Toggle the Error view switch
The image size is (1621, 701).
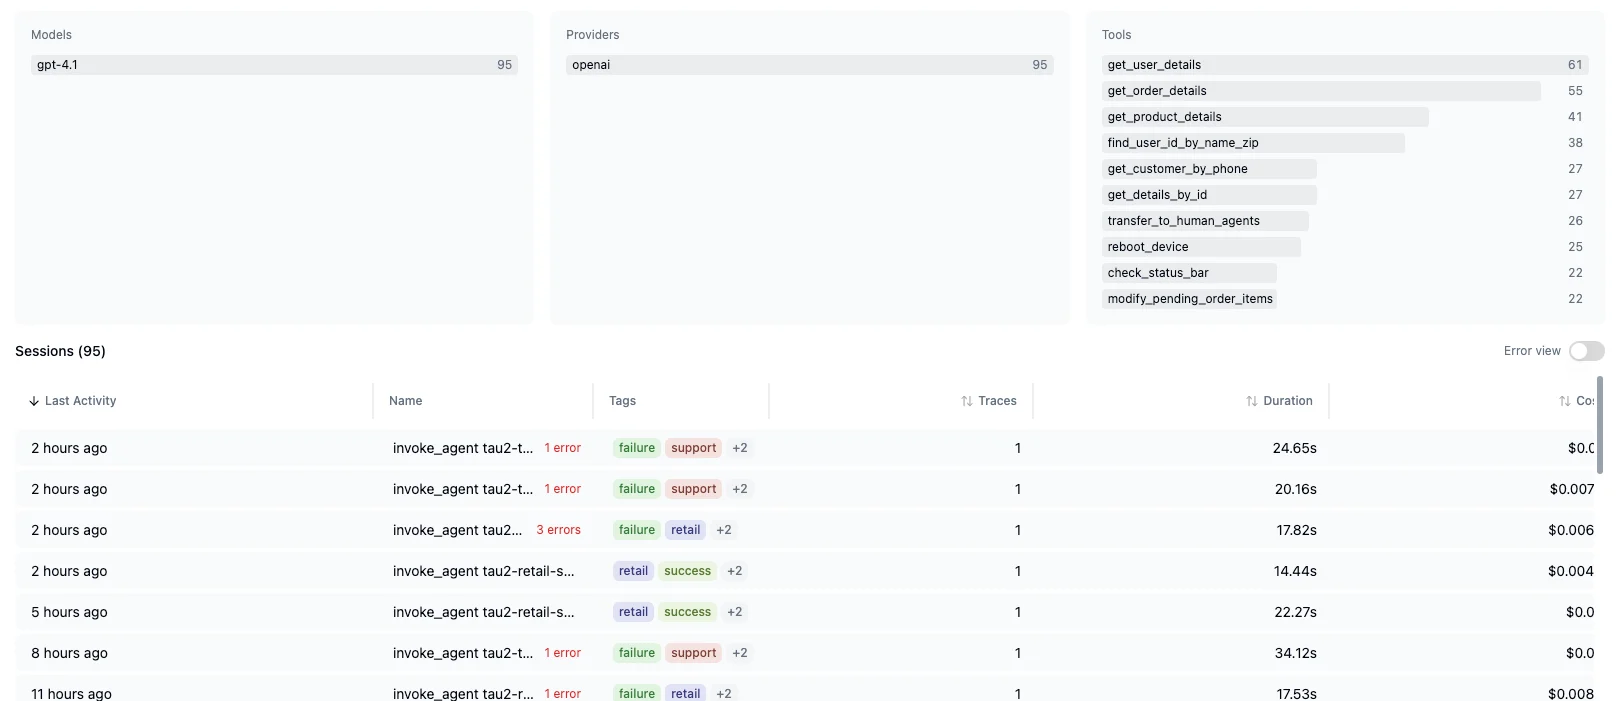(x=1586, y=351)
